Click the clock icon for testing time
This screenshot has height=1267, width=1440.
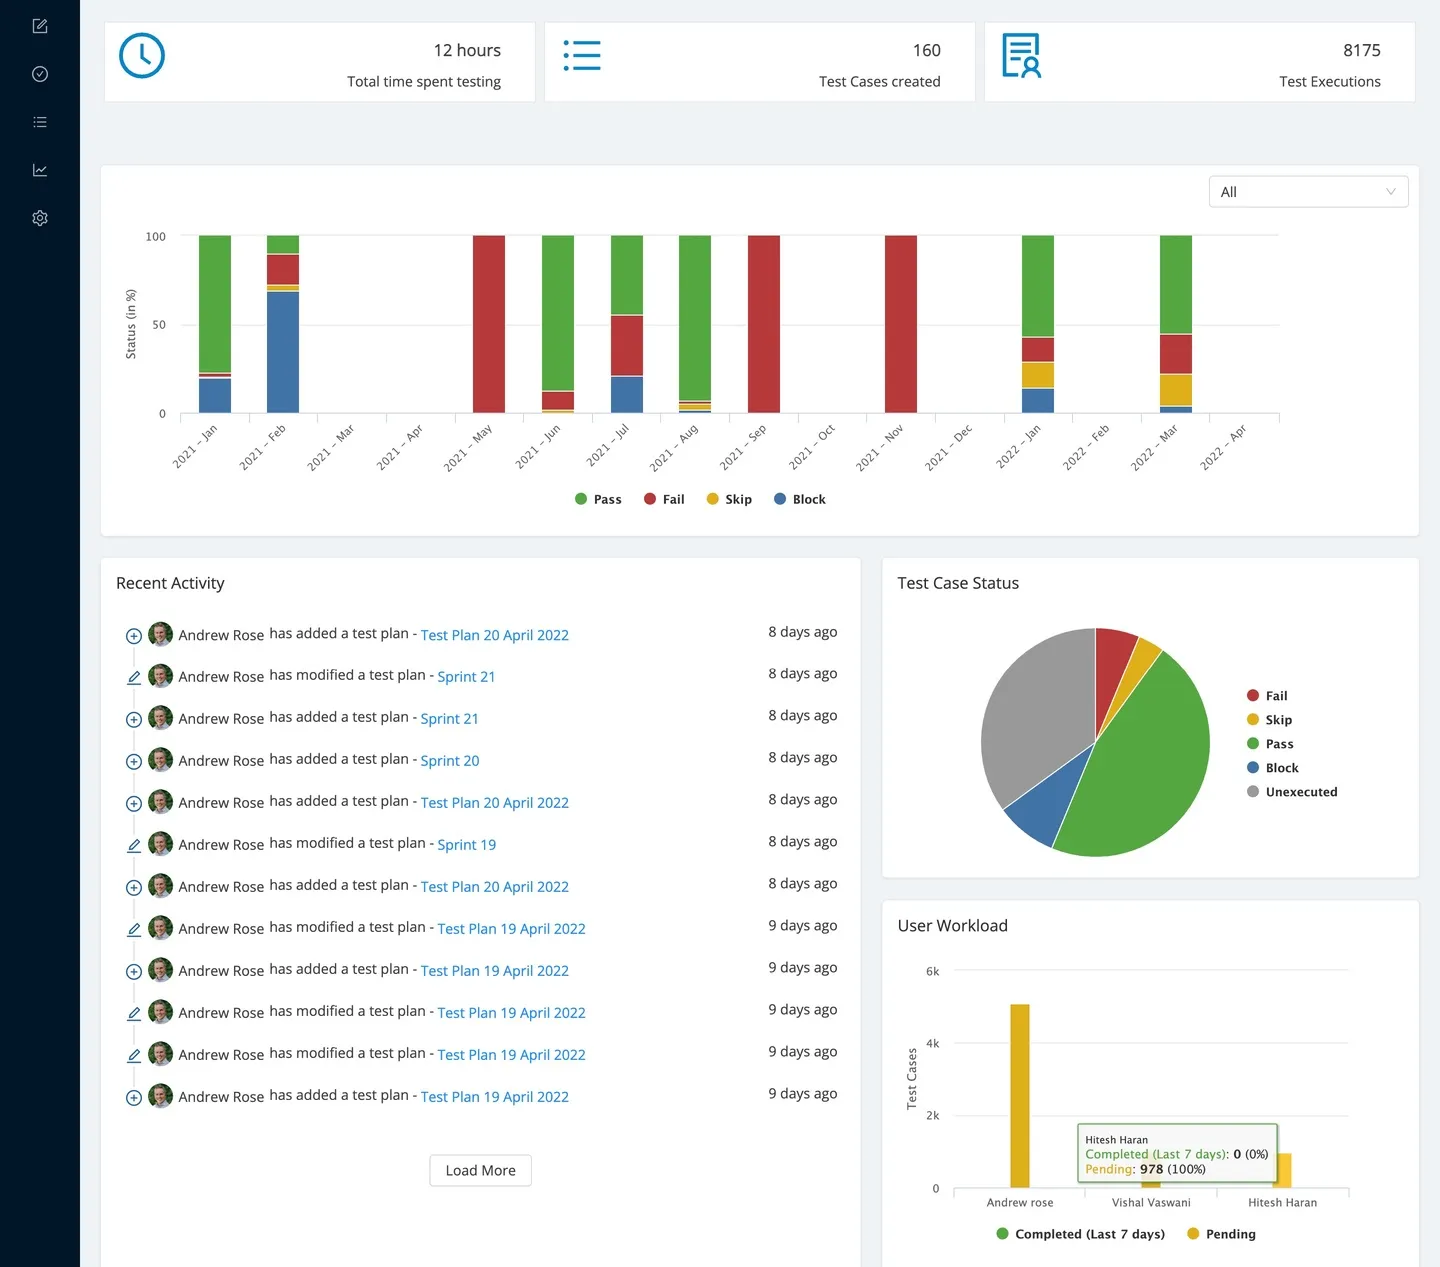(x=142, y=56)
